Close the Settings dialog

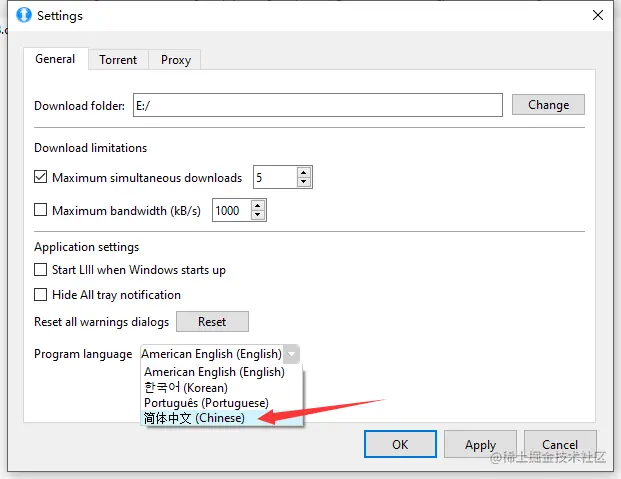tap(598, 15)
